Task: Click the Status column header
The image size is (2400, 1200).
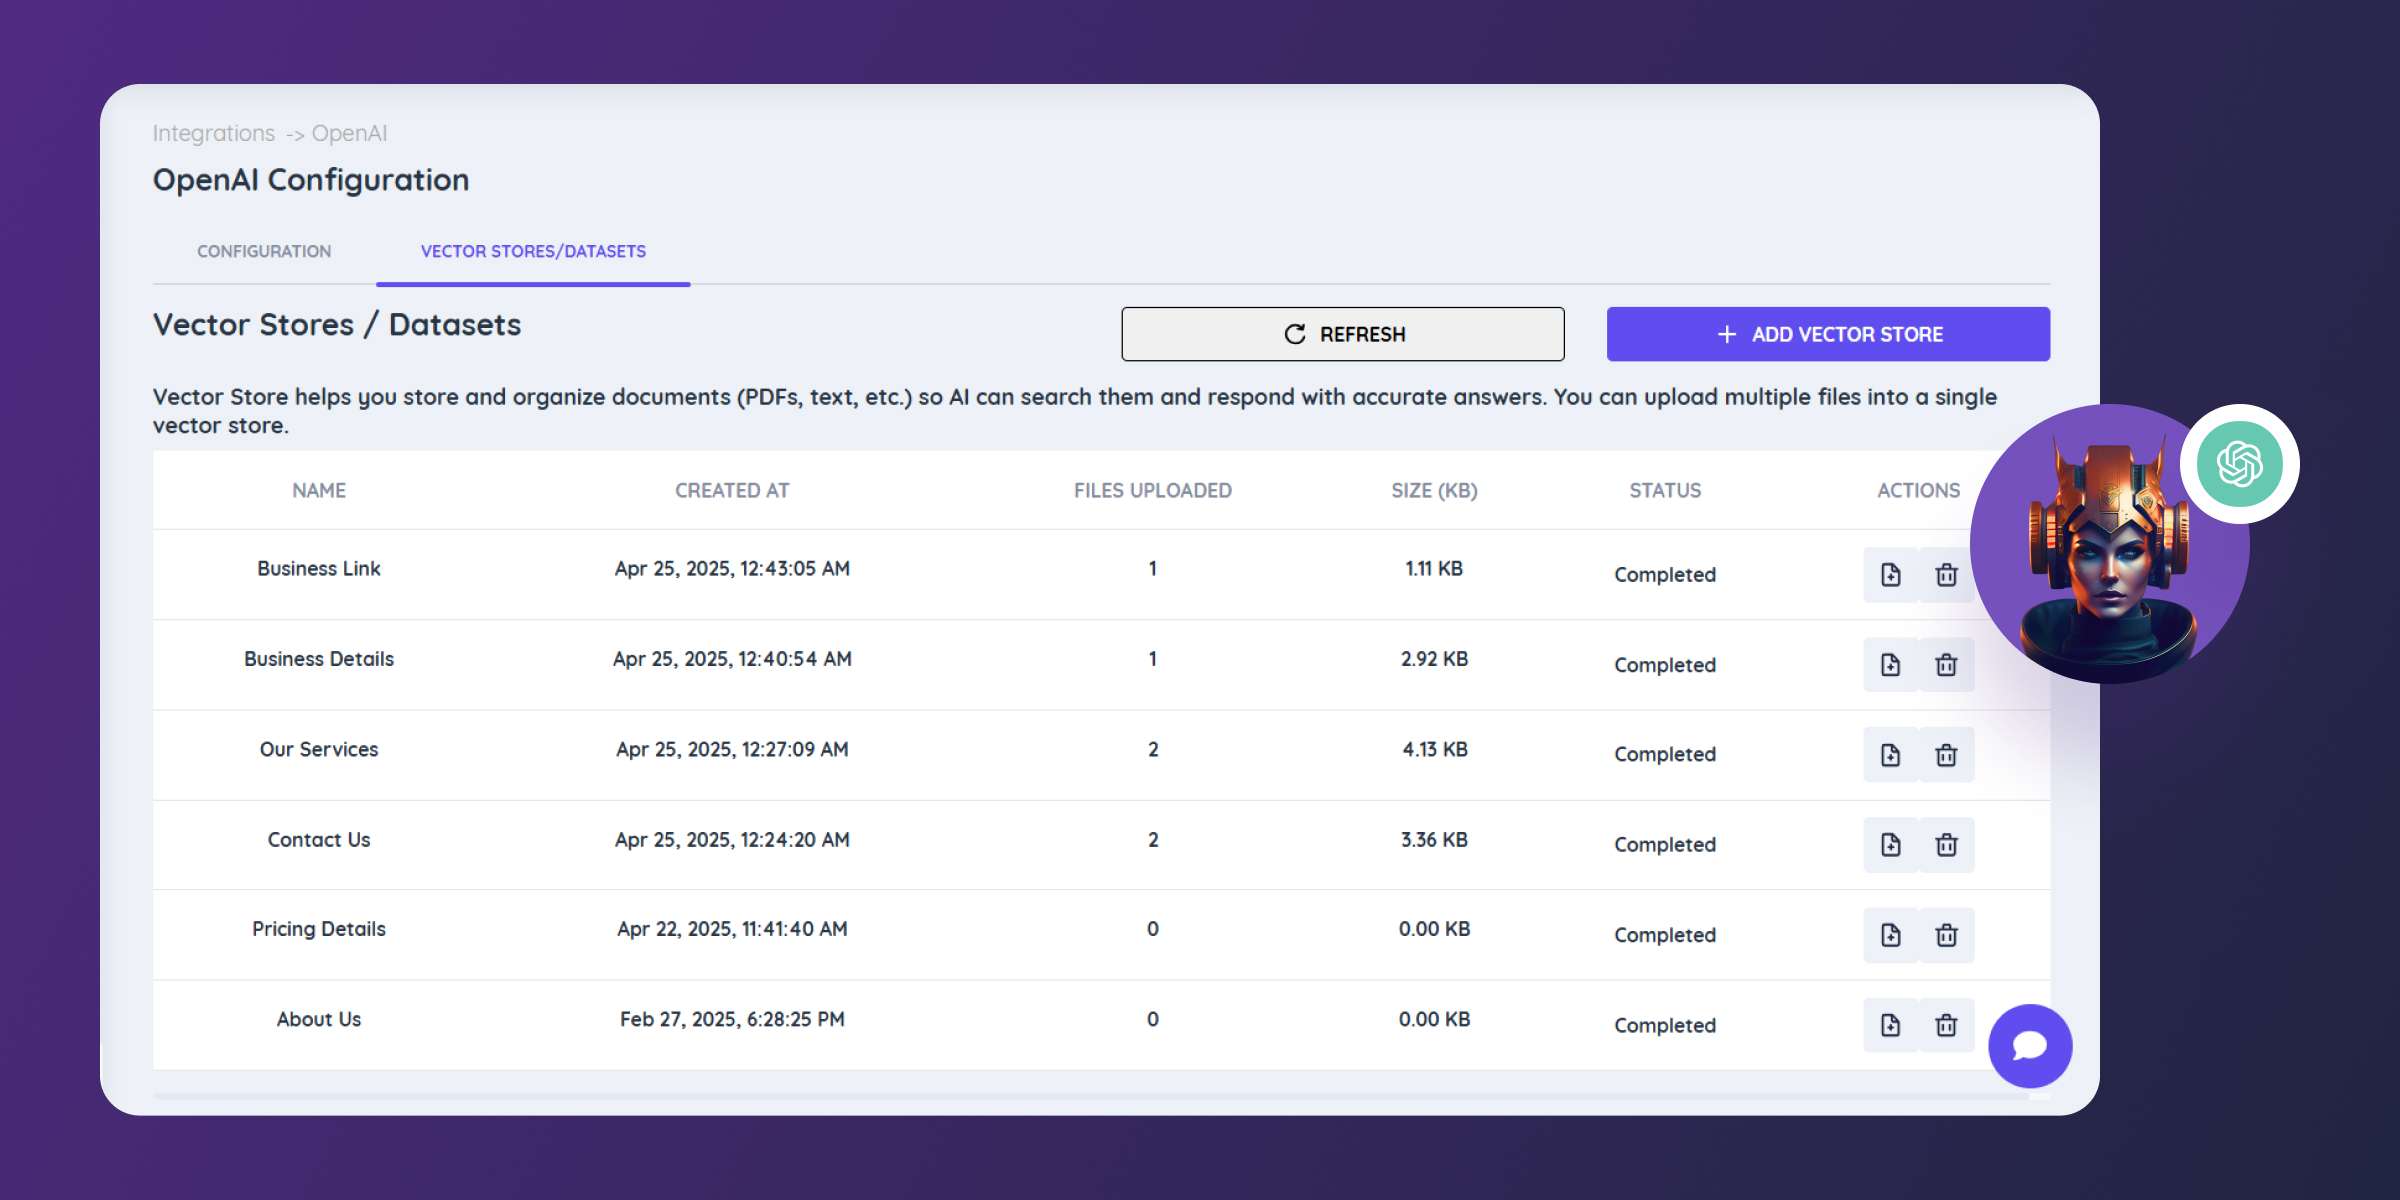Action: 1665,490
